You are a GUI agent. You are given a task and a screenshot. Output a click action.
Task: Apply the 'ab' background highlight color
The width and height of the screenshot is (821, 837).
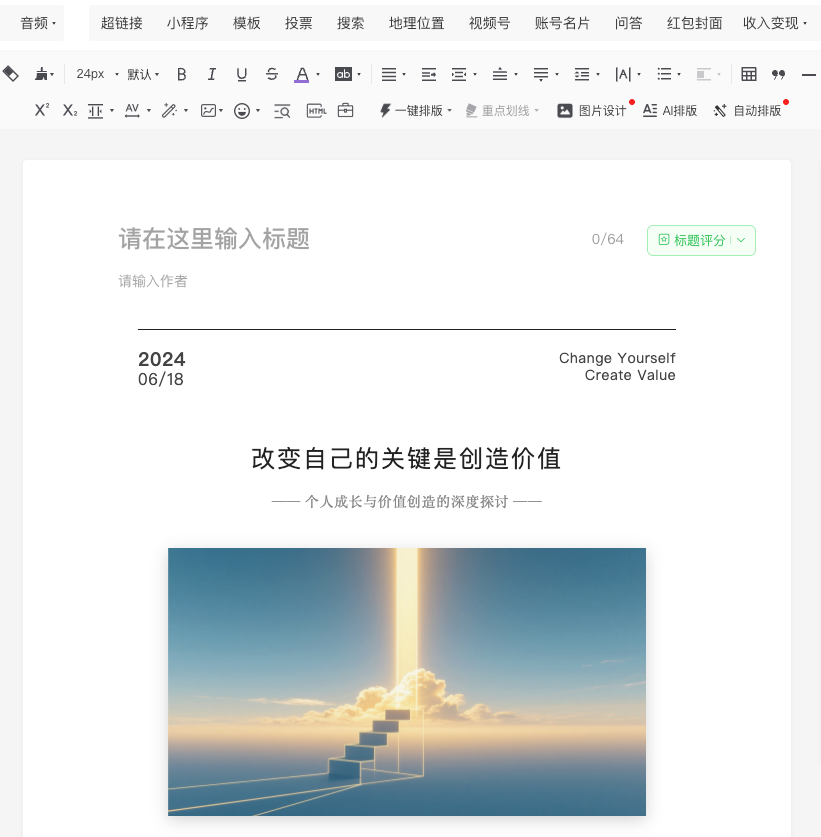pos(343,74)
